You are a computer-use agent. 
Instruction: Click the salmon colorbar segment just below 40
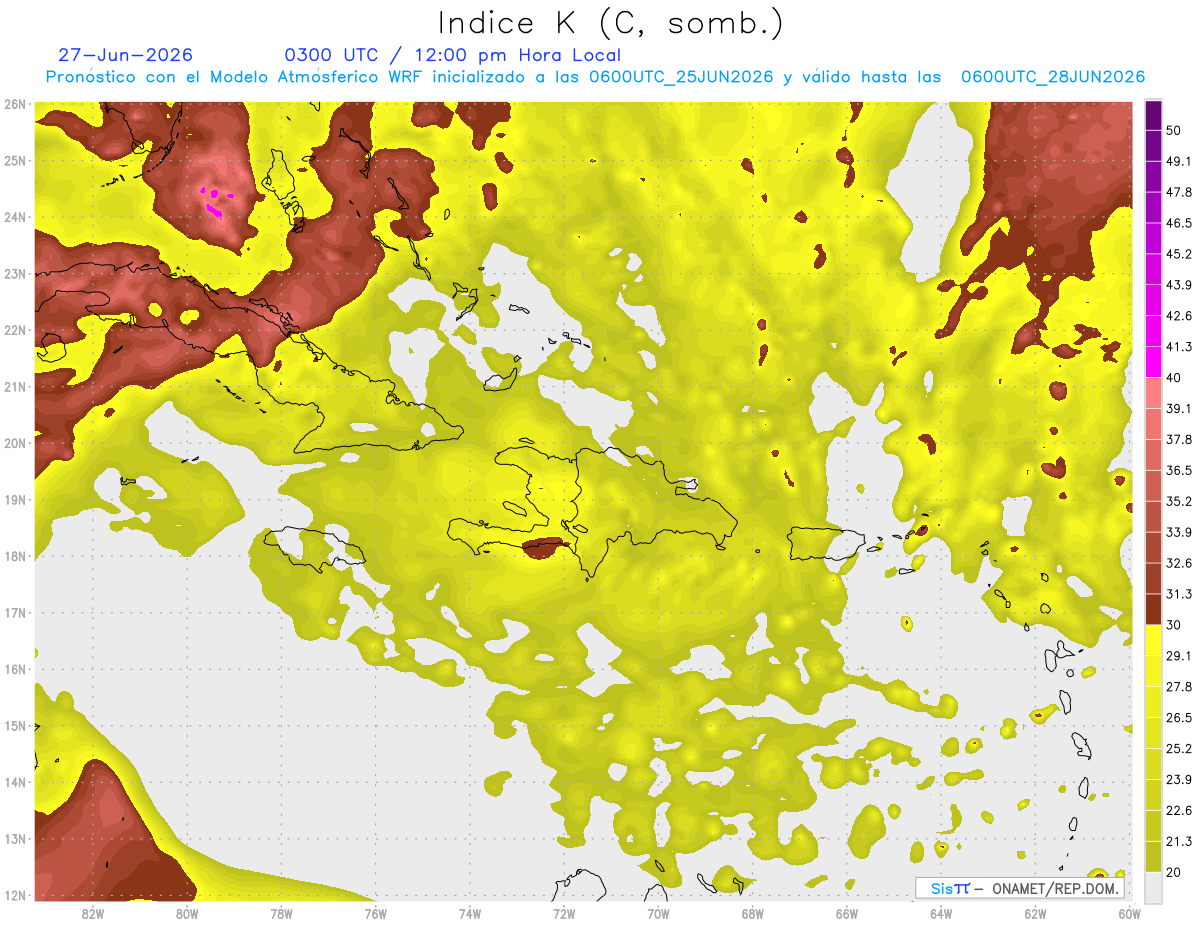(1154, 391)
